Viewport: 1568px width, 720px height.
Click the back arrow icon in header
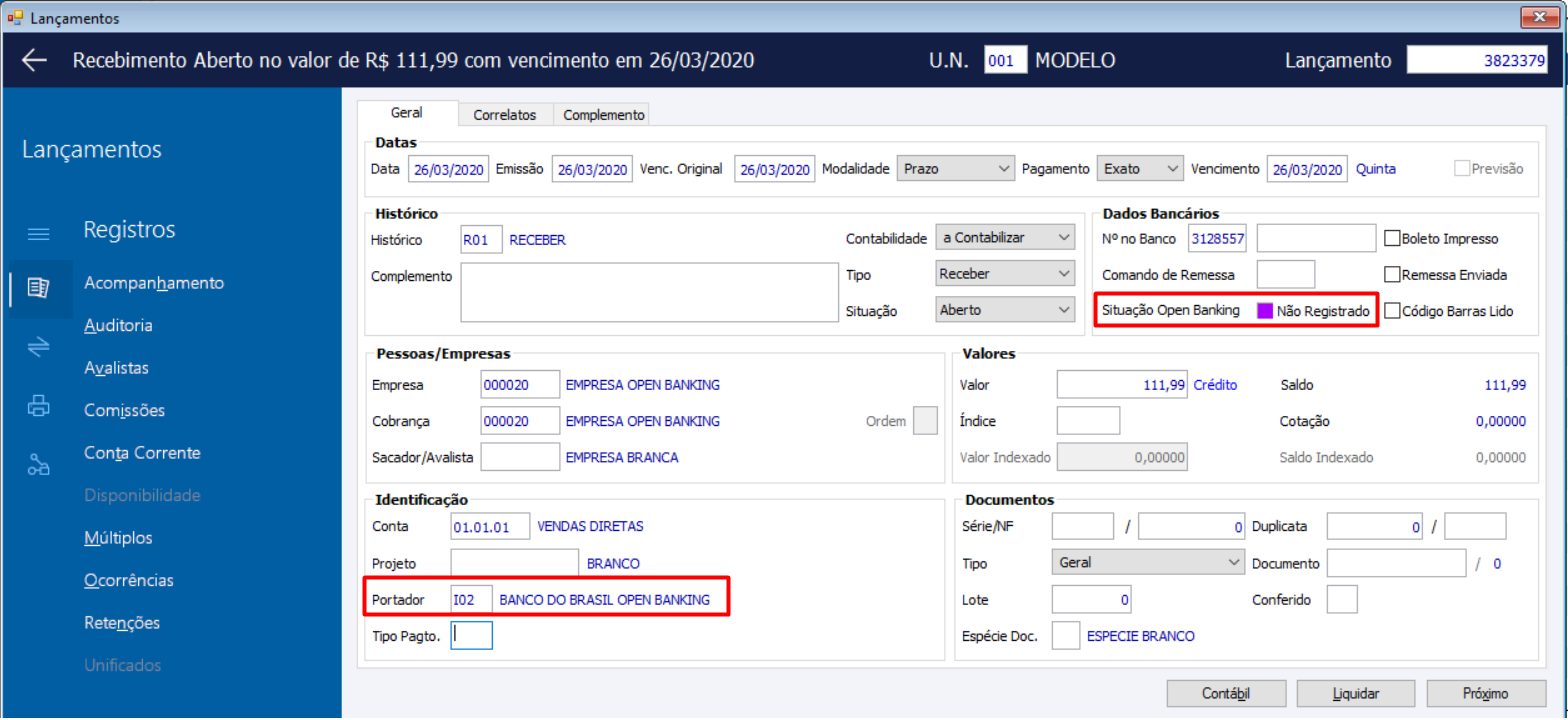click(34, 60)
